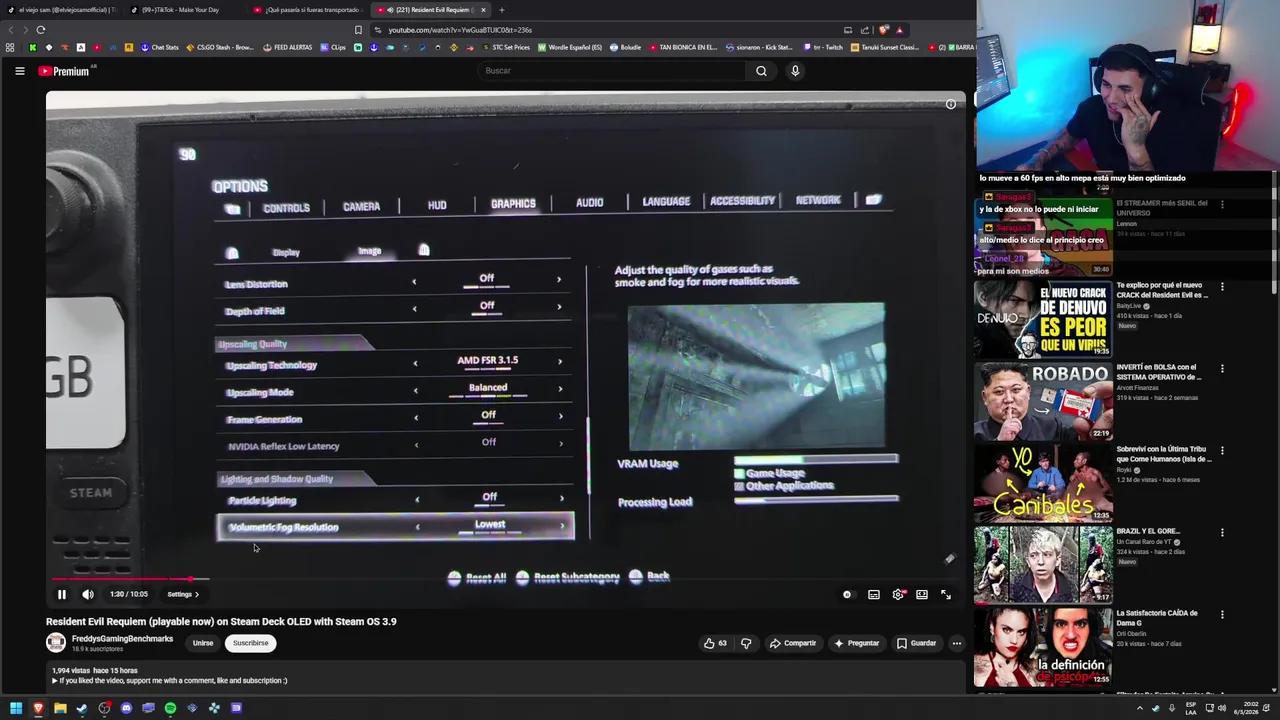Viewport: 1280px width, 720px height.
Task: Show hidden system tray icons
Action: pos(1139,708)
